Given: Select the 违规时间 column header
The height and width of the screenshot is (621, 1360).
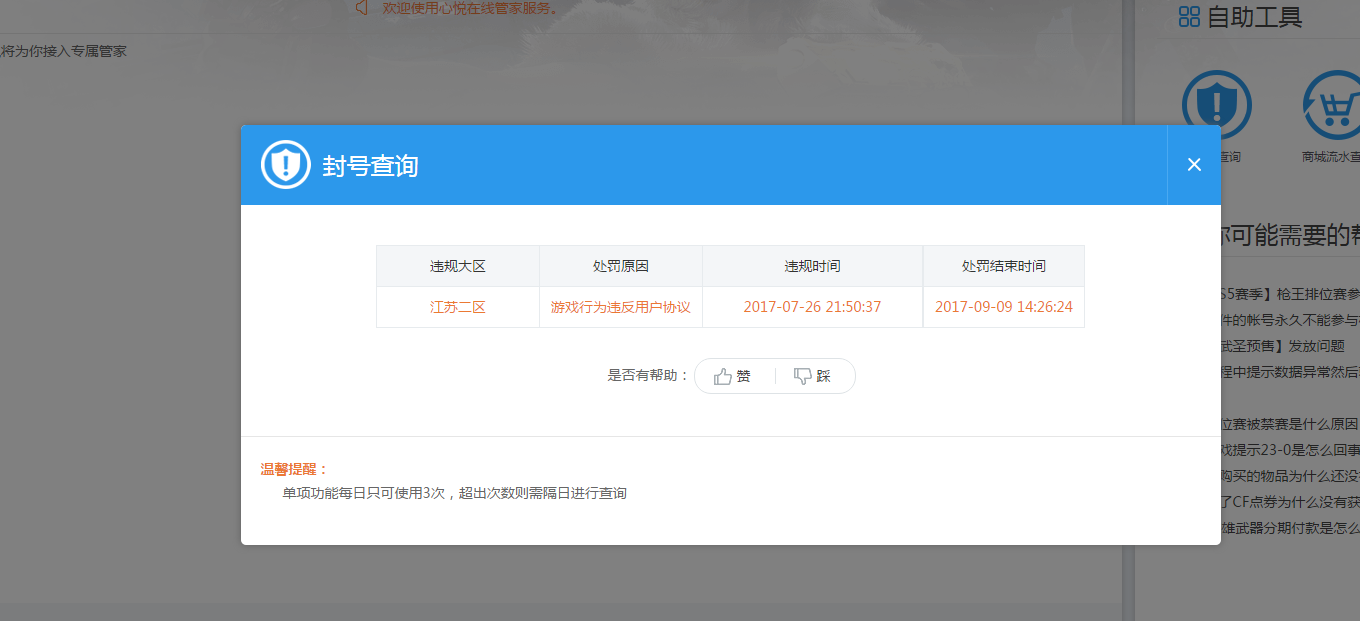Looking at the screenshot, I should pyautogui.click(x=812, y=266).
